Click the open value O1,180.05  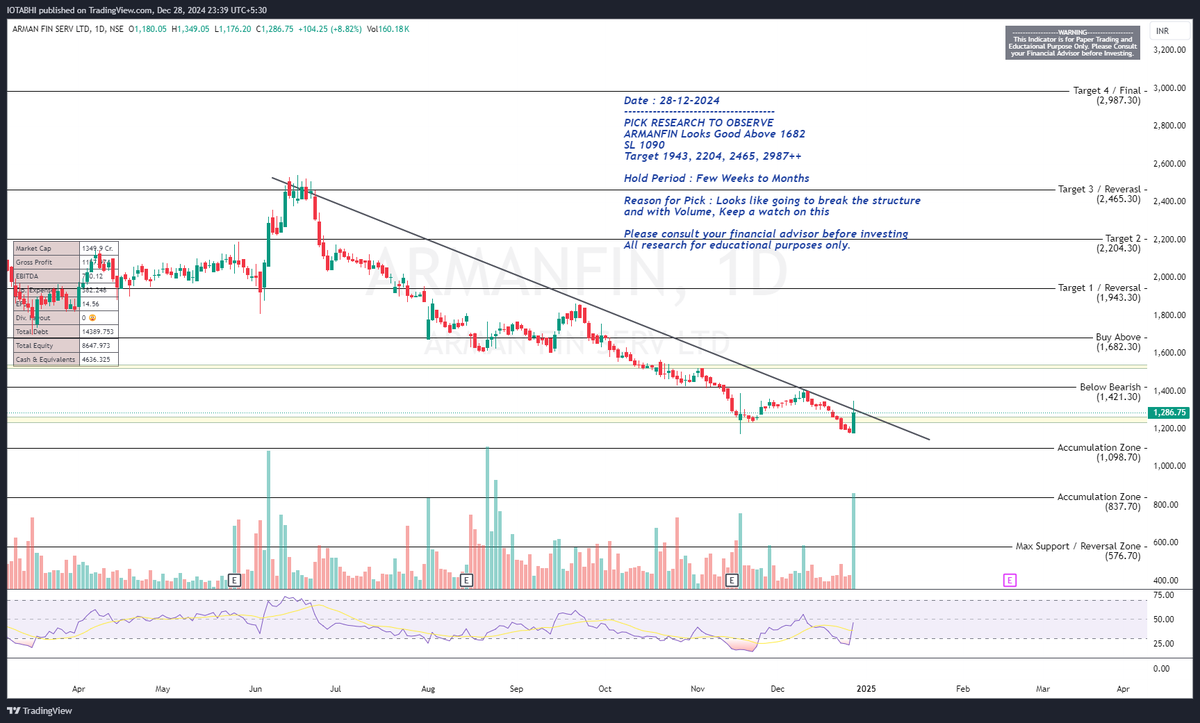147,29
